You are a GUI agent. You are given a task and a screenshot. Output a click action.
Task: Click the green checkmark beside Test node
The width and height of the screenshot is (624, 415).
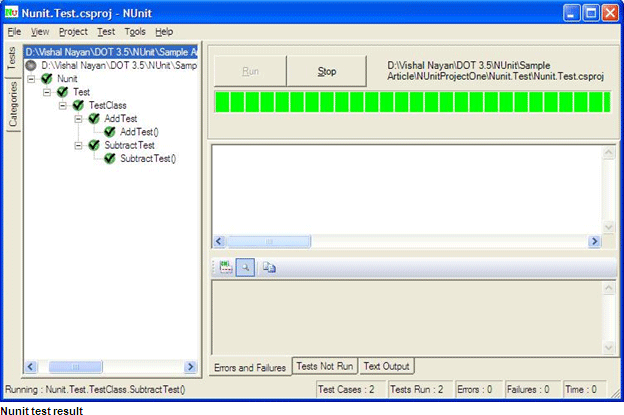pyautogui.click(x=62, y=92)
